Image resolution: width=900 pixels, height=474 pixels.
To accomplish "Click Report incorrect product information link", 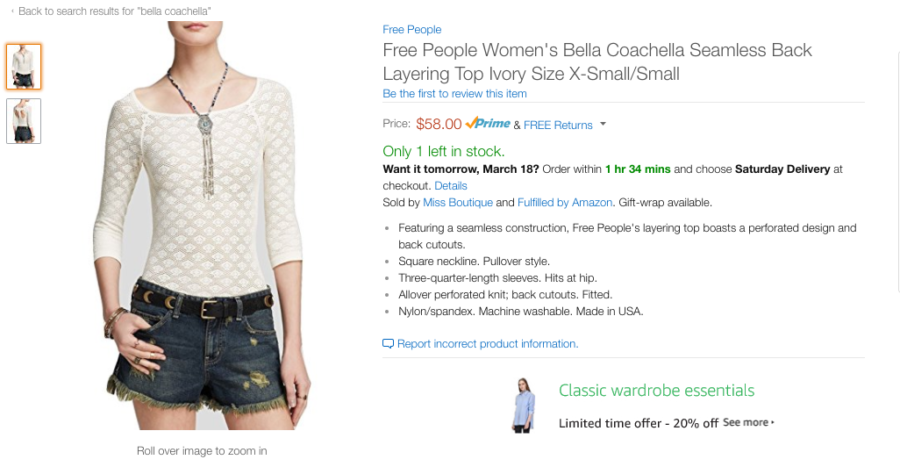I will pos(487,344).
